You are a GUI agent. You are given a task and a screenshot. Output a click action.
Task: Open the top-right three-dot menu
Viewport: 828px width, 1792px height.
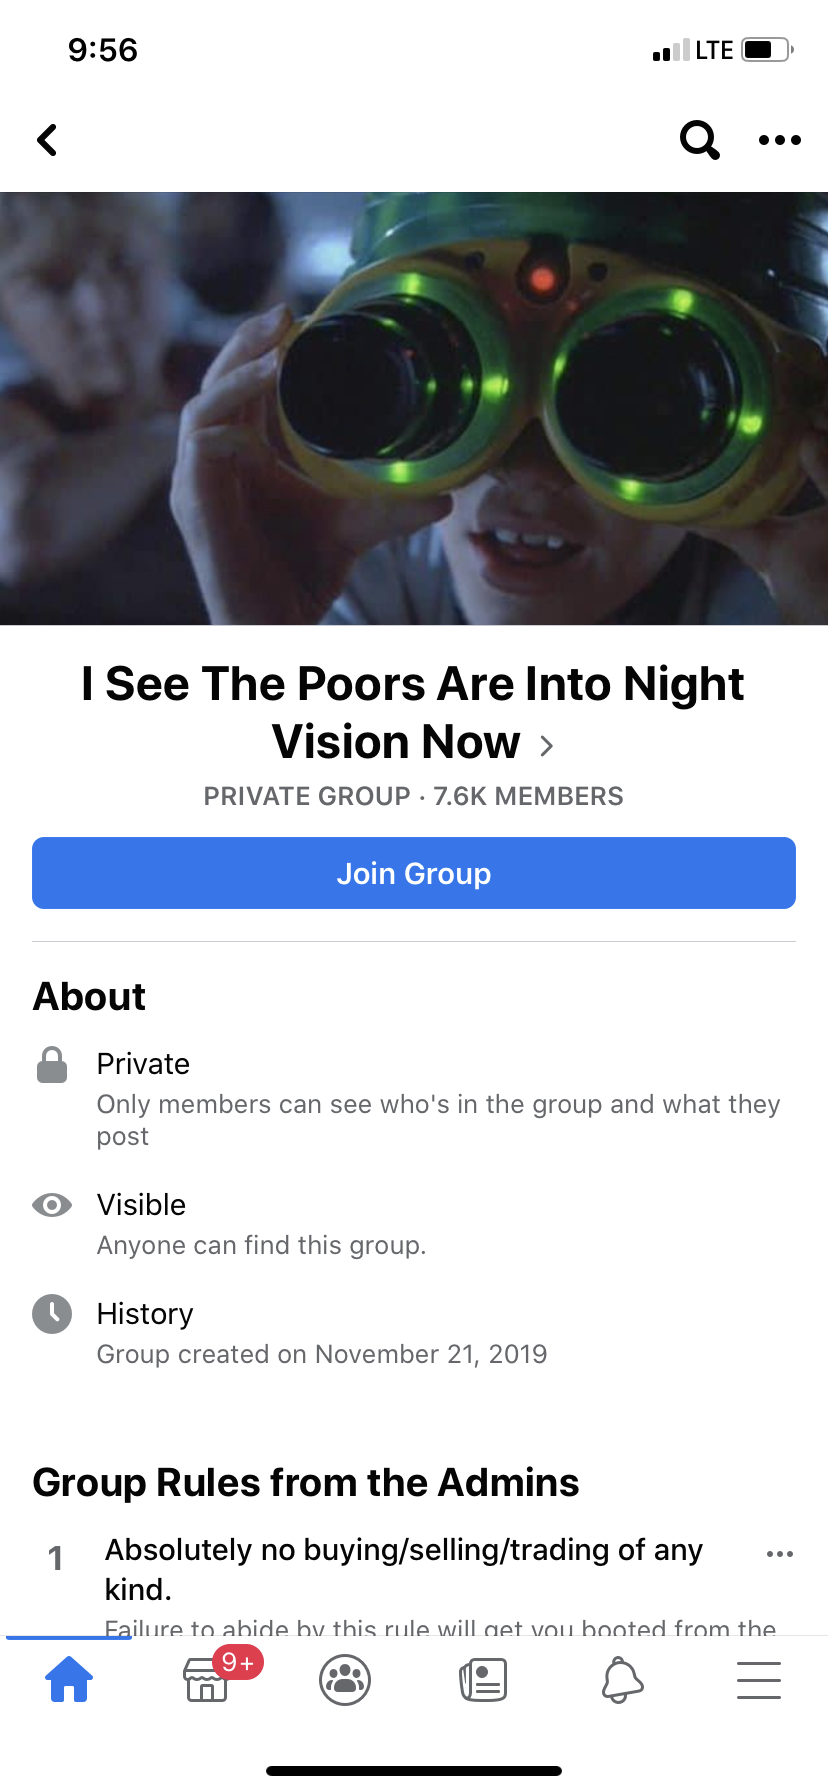click(x=780, y=140)
